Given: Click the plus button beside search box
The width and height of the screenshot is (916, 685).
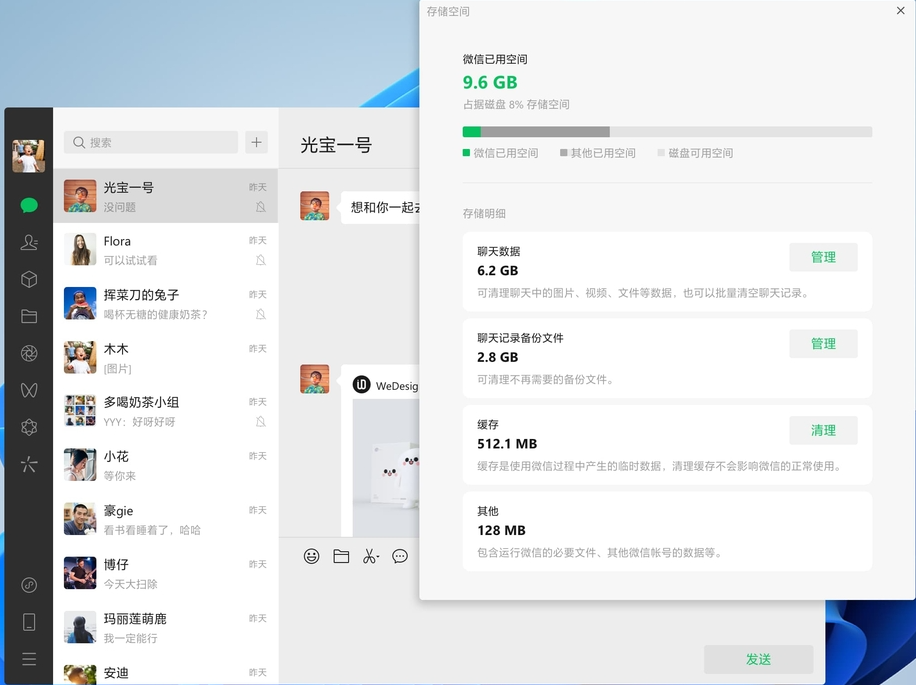Looking at the screenshot, I should [x=256, y=142].
